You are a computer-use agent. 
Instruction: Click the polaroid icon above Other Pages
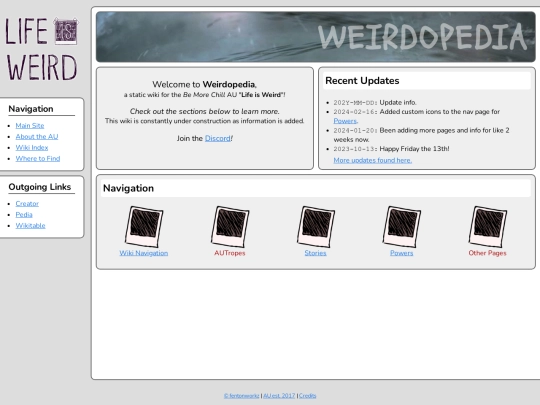487,227
